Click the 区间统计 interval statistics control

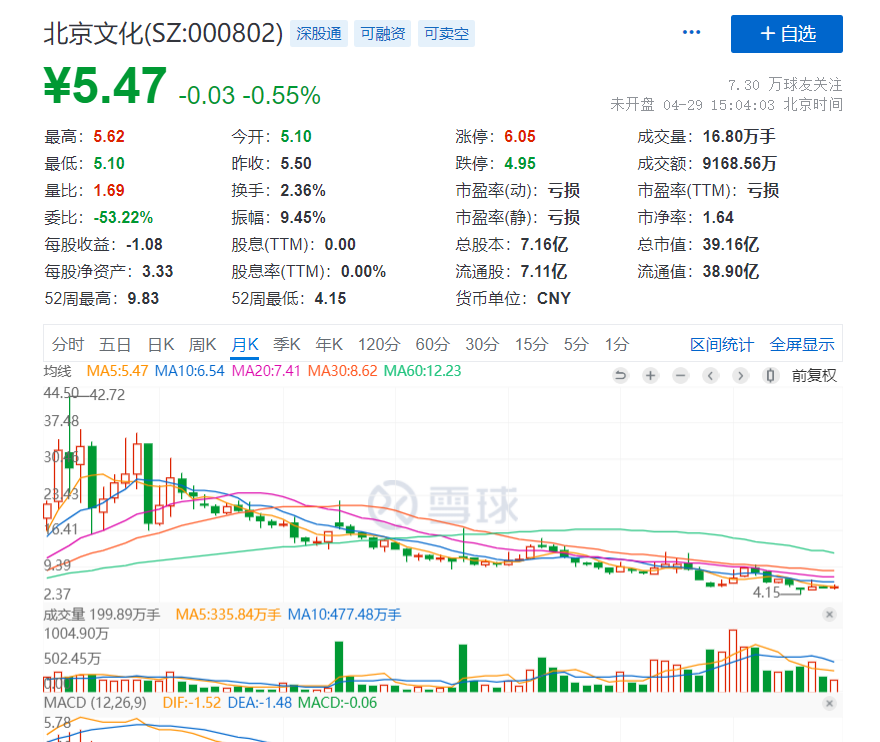click(x=722, y=343)
